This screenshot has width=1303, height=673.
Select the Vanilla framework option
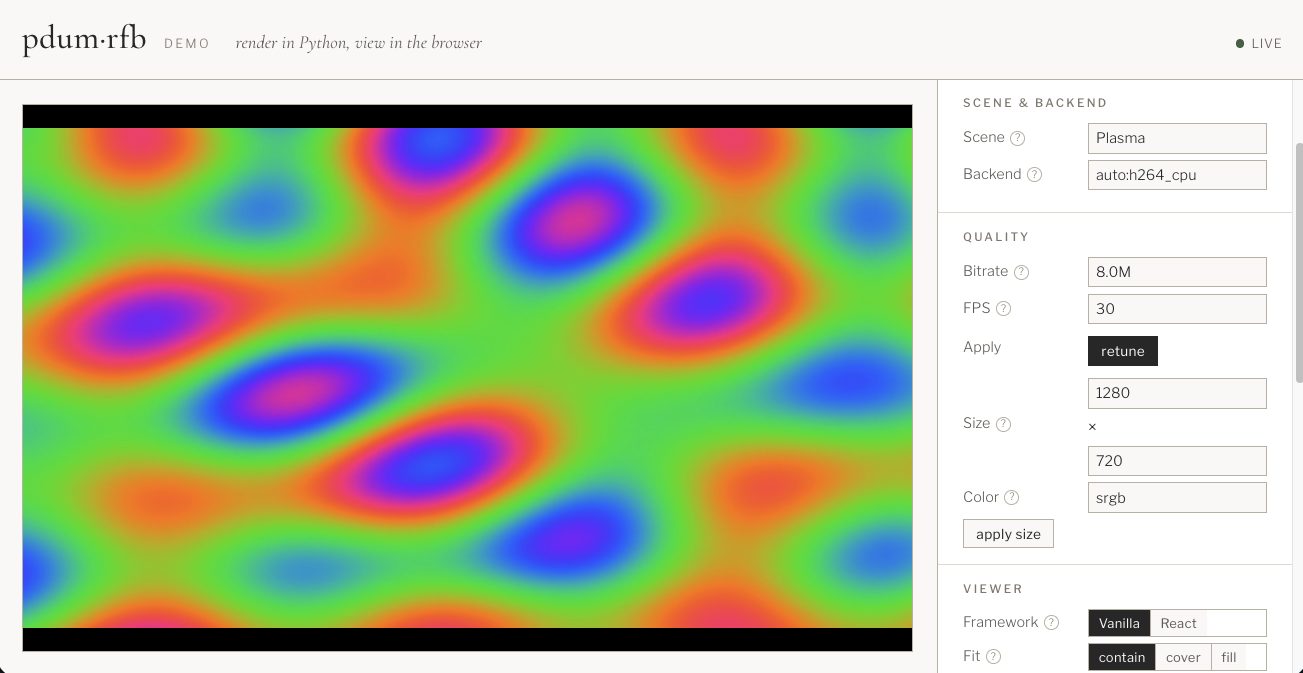pos(1119,623)
